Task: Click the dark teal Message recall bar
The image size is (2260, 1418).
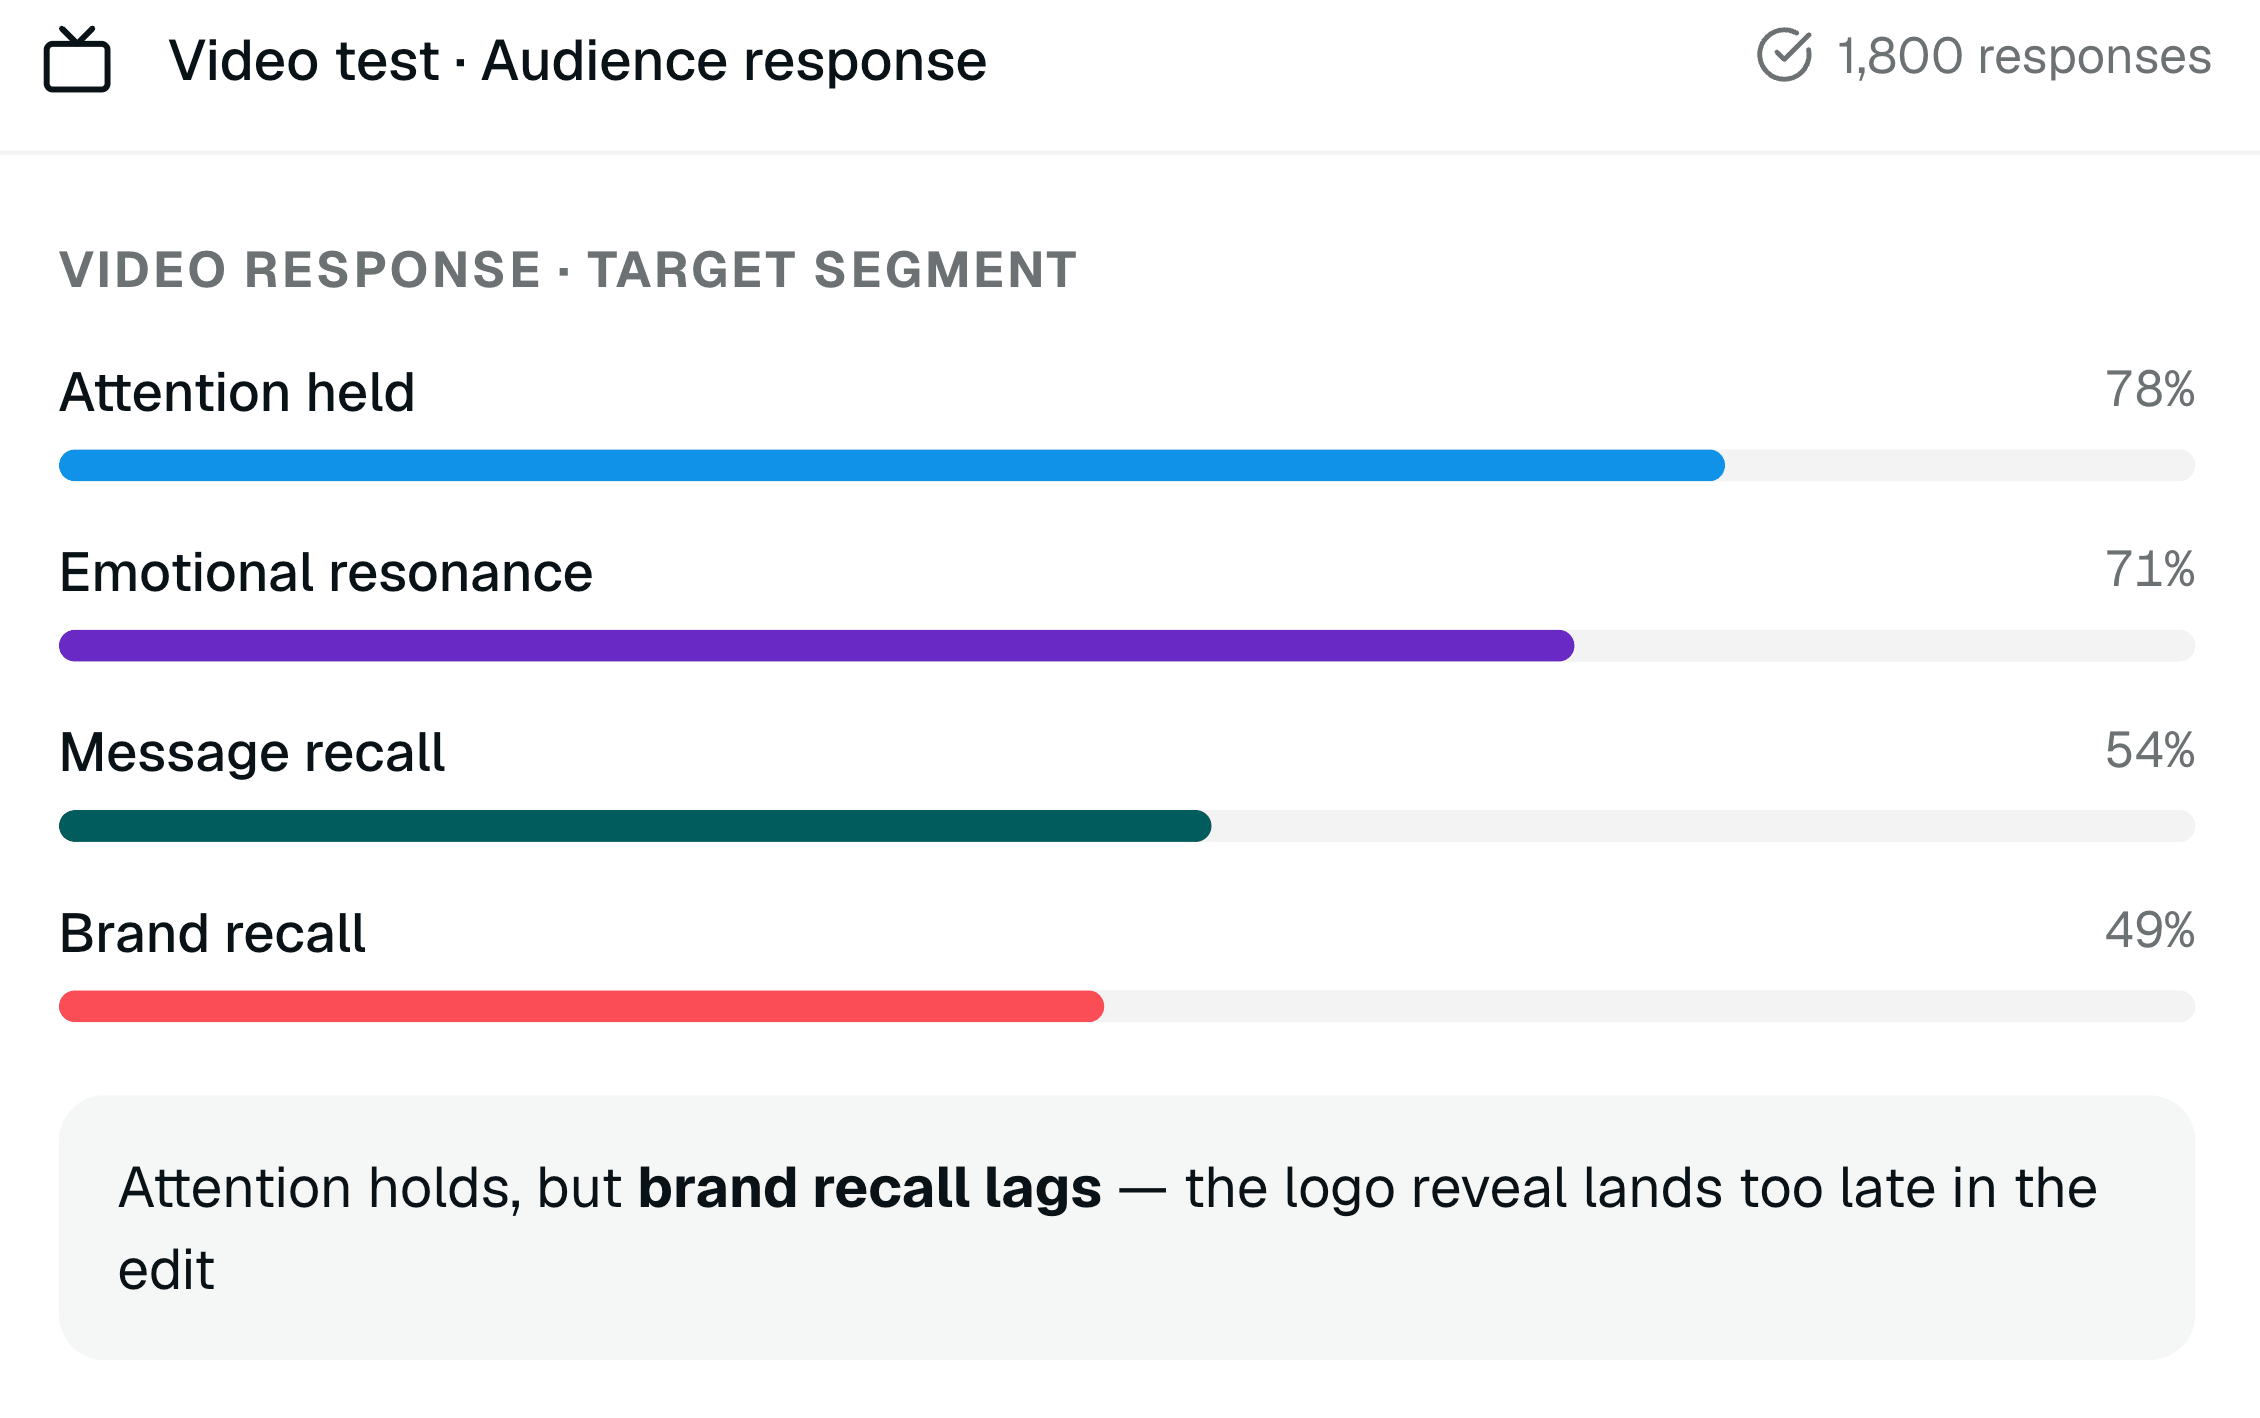Action: click(x=635, y=826)
